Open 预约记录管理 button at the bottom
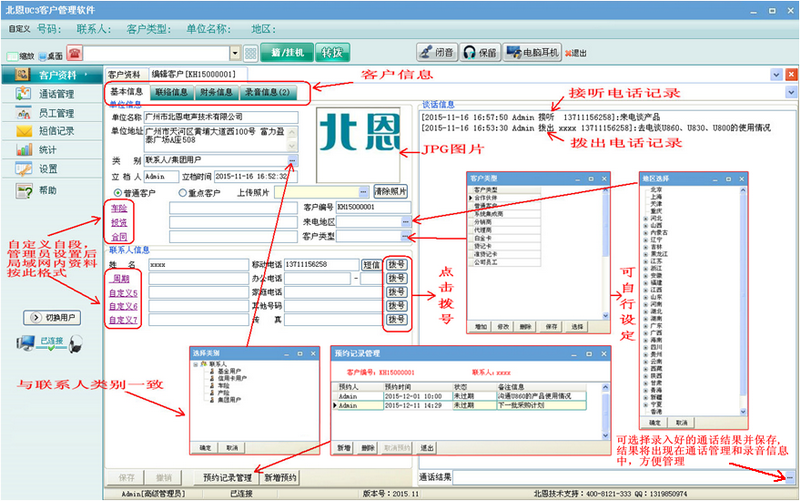This screenshot has height=501, width=800. [228, 478]
